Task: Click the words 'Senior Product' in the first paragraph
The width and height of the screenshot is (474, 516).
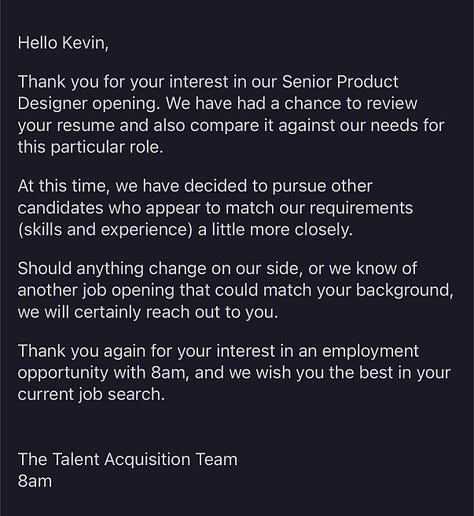Action: [x=340, y=82]
